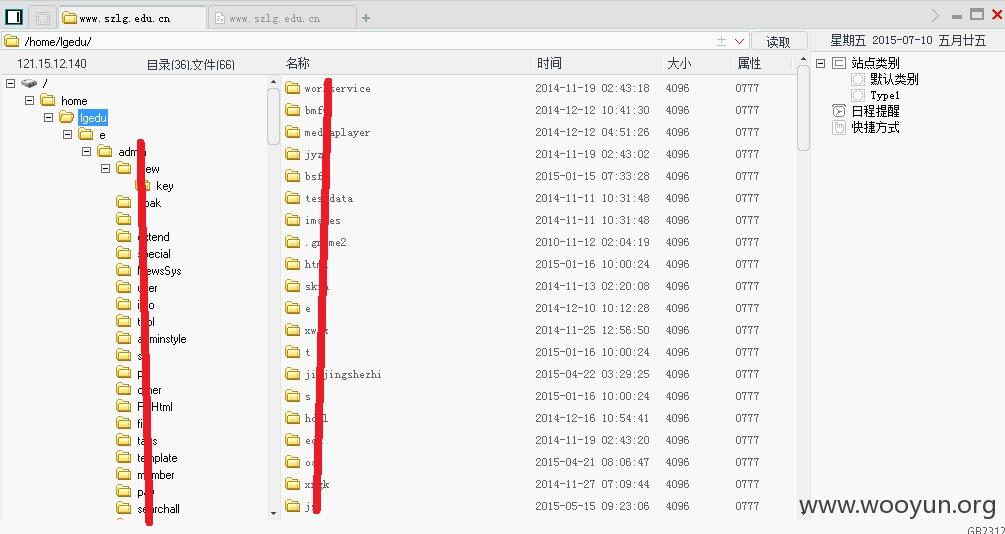Collapse the home node in tree

click(29, 101)
